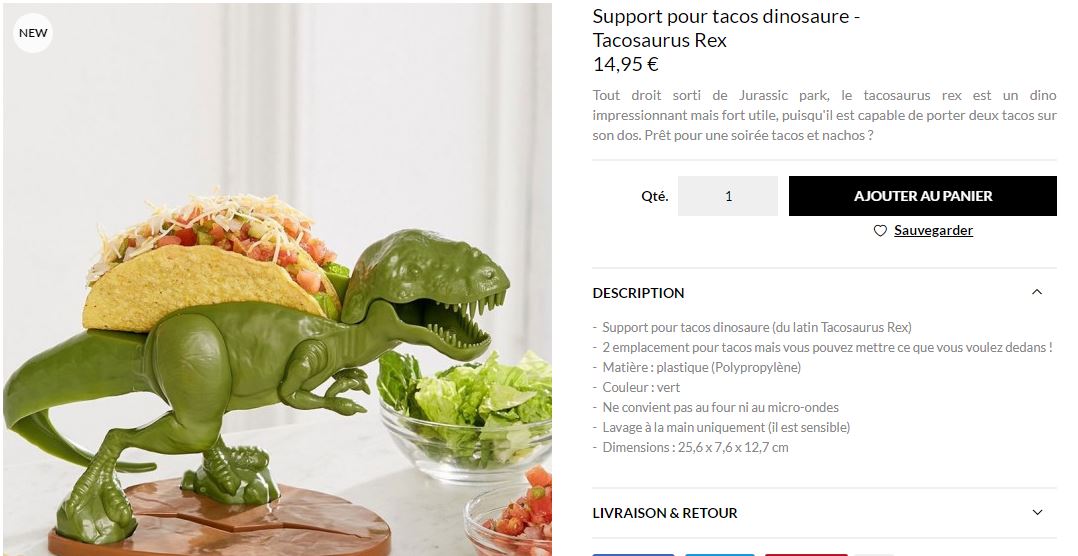Click the Jurassic park intro paragraph
Image resolution: width=1078 pixels, height=556 pixels.
[x=824, y=115]
